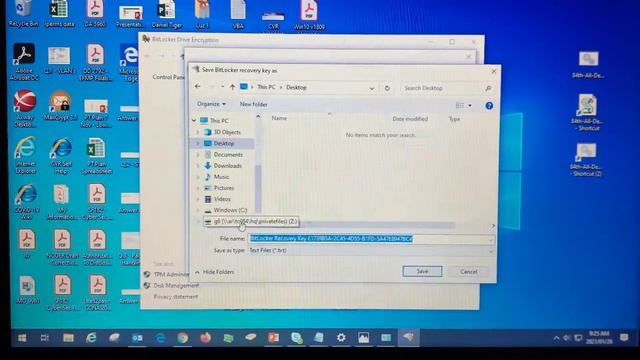Open Task View on the taskbar
The image size is (640, 360).
[x=44, y=338]
